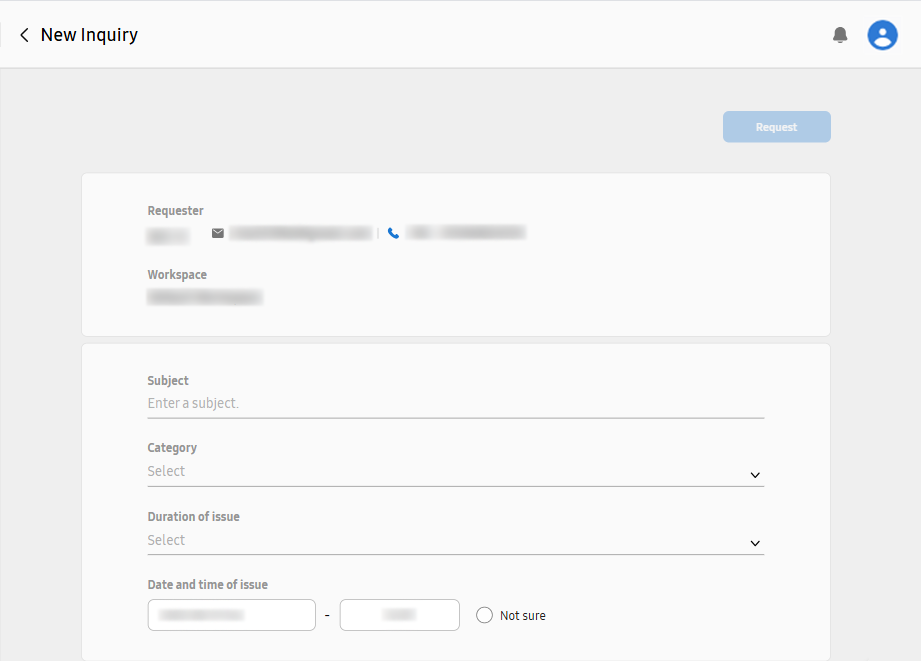Viewport: 921px width, 661px height.
Task: Click the blurred requester email address
Action: (x=300, y=233)
